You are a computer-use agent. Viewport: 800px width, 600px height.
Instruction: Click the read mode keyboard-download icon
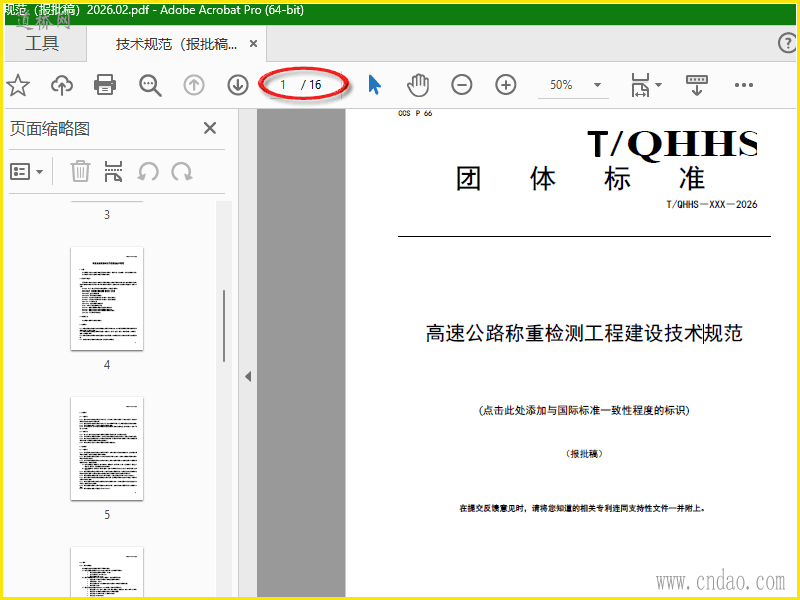coord(696,85)
